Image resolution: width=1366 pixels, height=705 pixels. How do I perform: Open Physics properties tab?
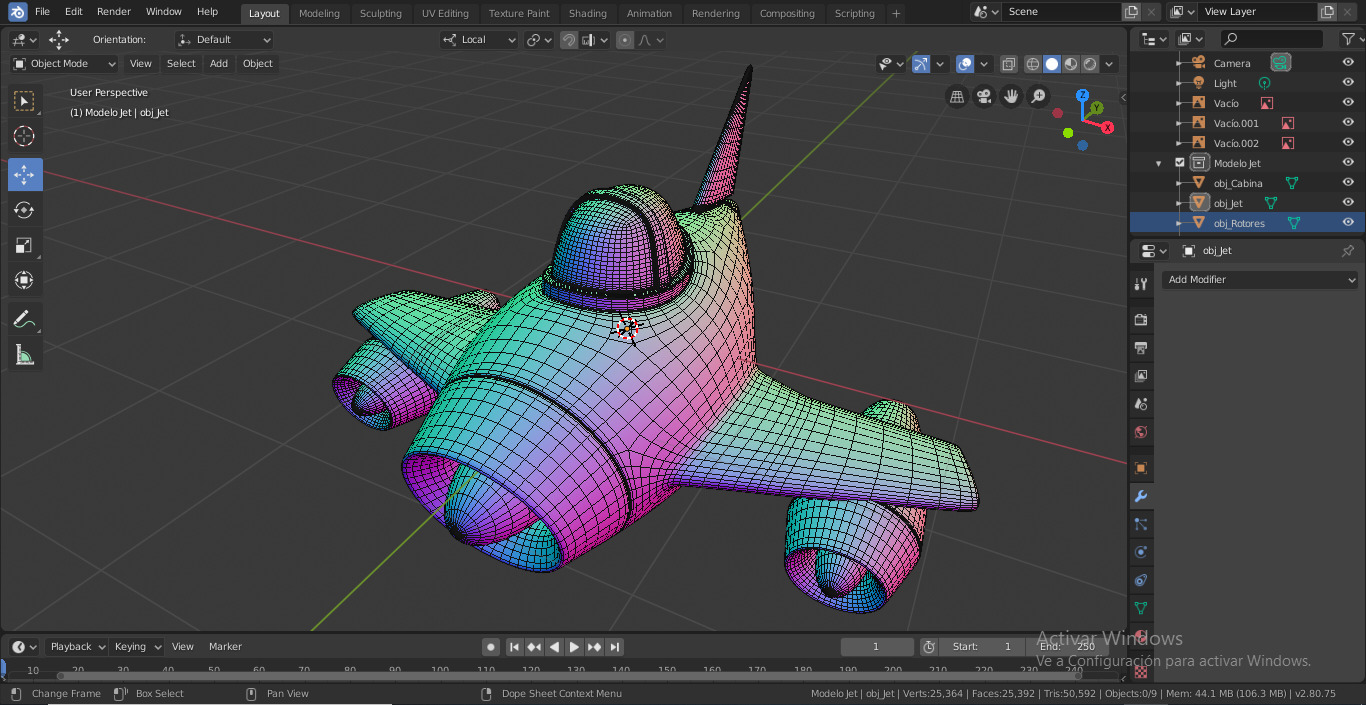tap(1141, 552)
